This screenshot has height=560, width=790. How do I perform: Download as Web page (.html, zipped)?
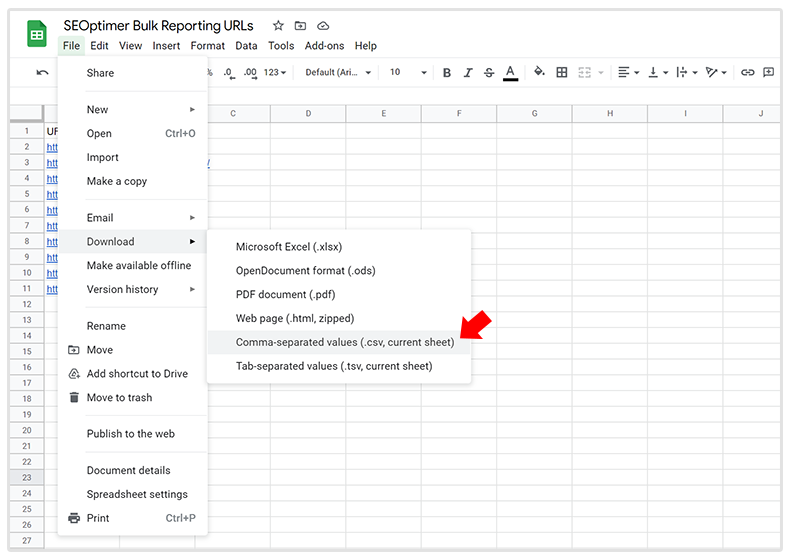pyautogui.click(x=339, y=319)
